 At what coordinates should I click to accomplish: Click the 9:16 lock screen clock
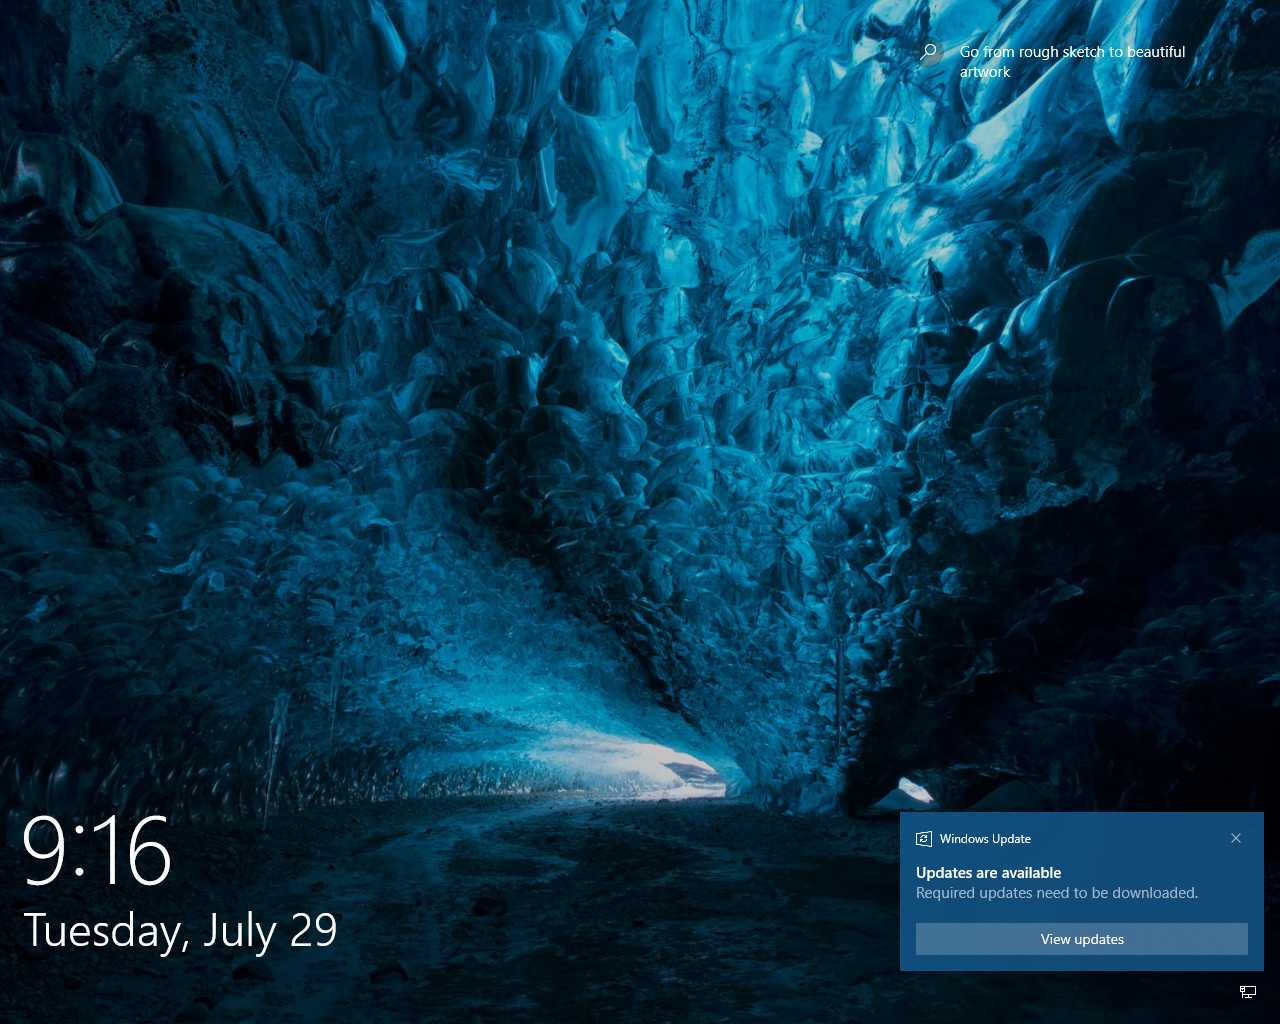point(97,850)
